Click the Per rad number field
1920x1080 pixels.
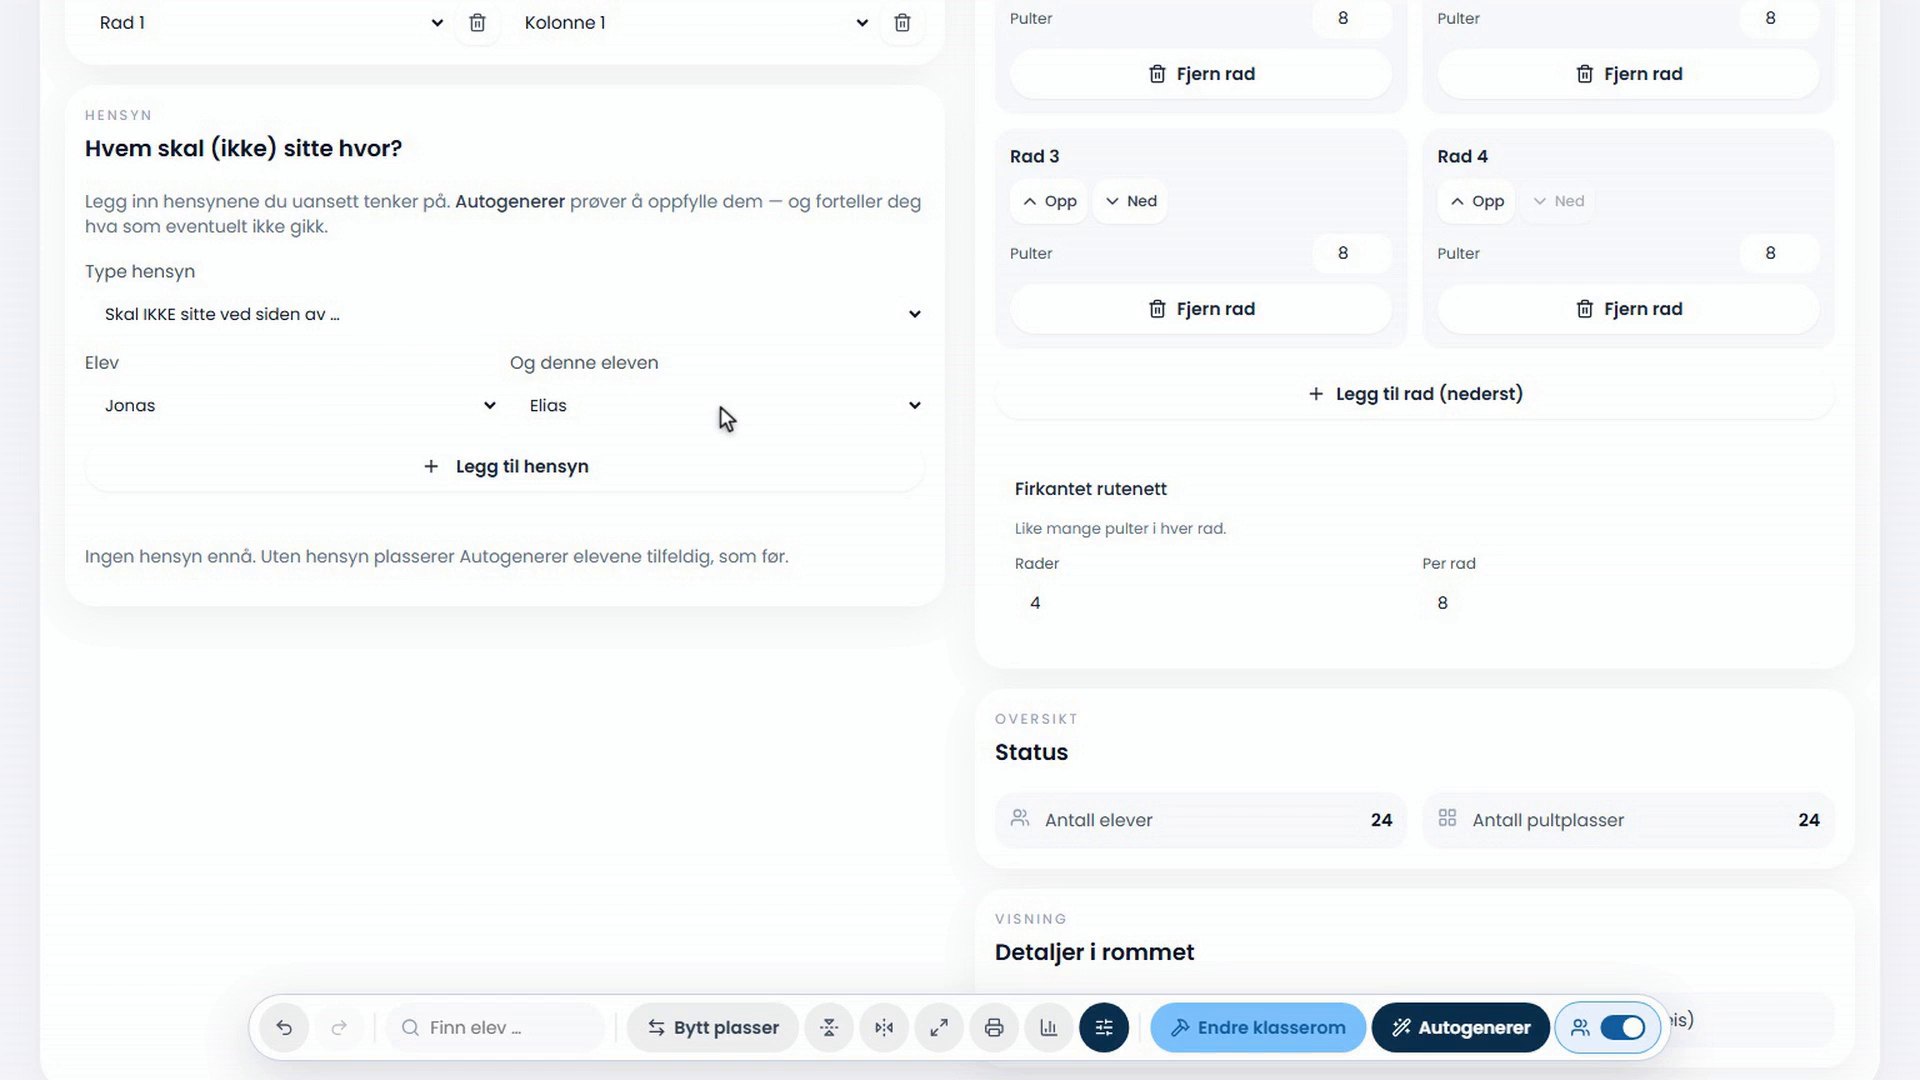click(1618, 603)
